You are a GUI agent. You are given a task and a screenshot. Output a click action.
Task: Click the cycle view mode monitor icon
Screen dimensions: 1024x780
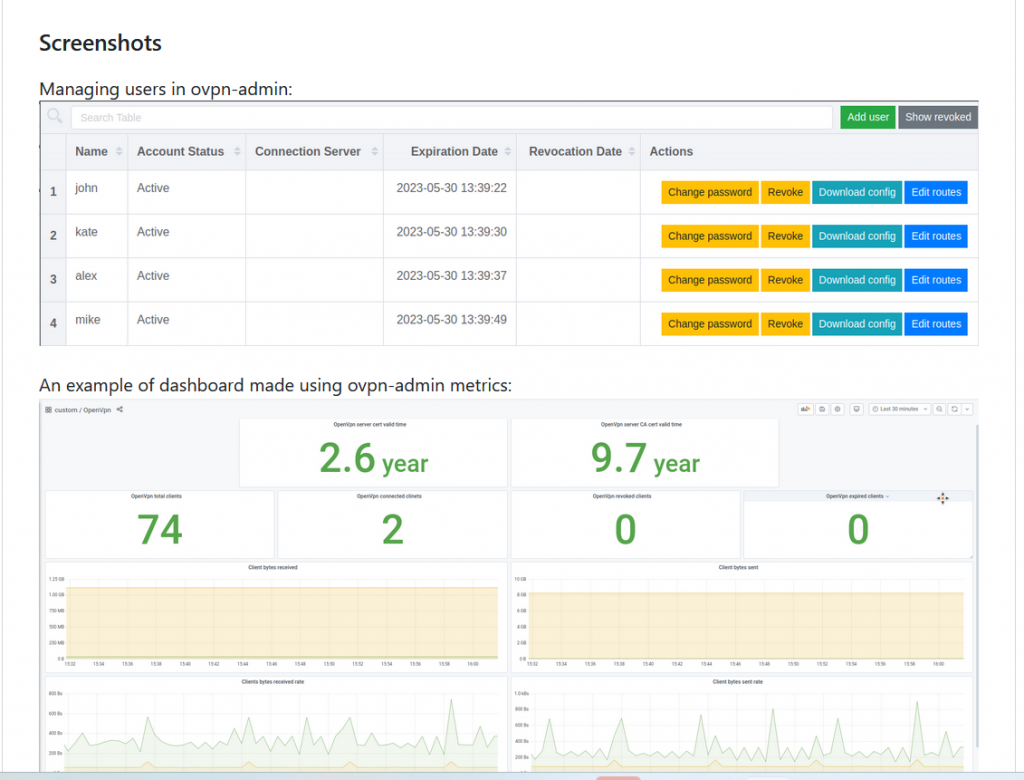coord(857,409)
